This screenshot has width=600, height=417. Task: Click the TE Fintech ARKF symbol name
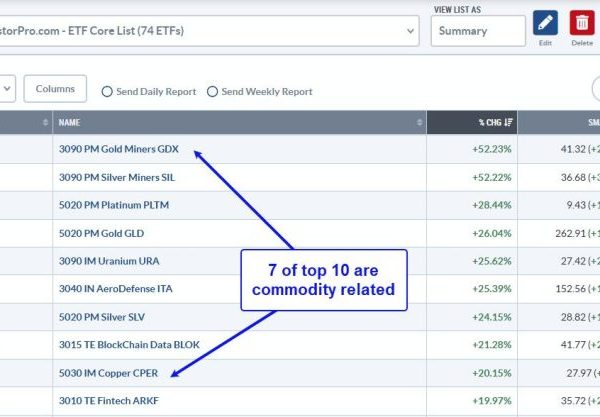coord(109,401)
